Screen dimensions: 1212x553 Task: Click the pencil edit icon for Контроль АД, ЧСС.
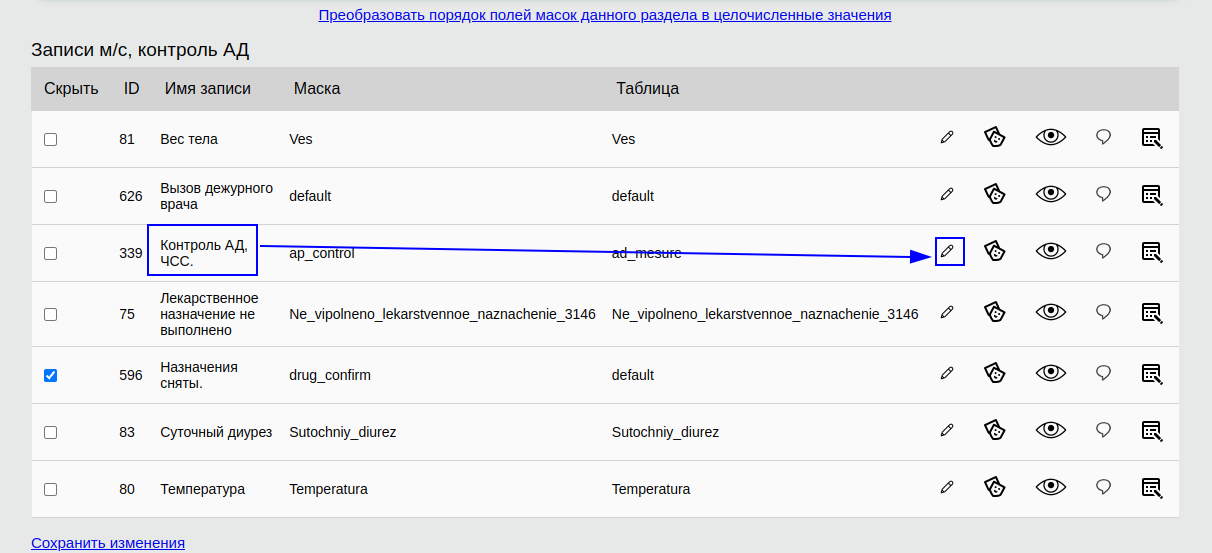click(x=947, y=251)
